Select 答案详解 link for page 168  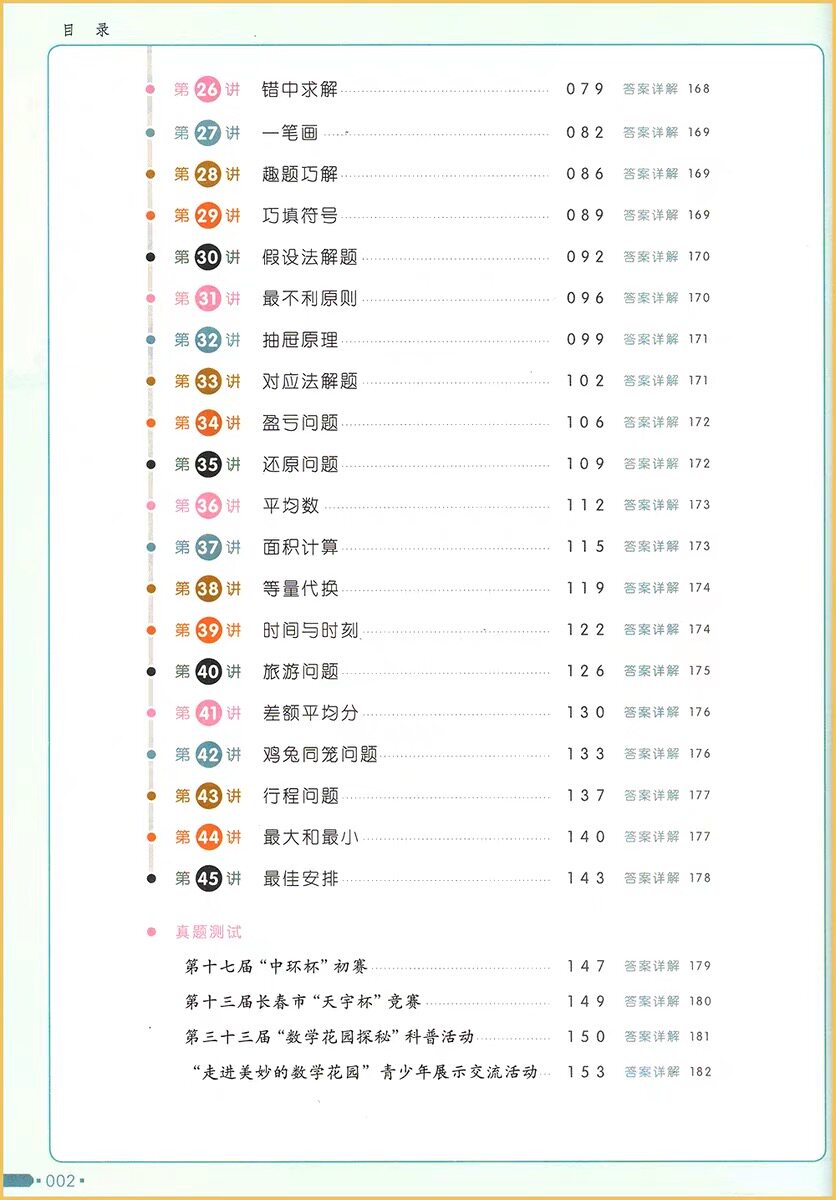click(651, 89)
